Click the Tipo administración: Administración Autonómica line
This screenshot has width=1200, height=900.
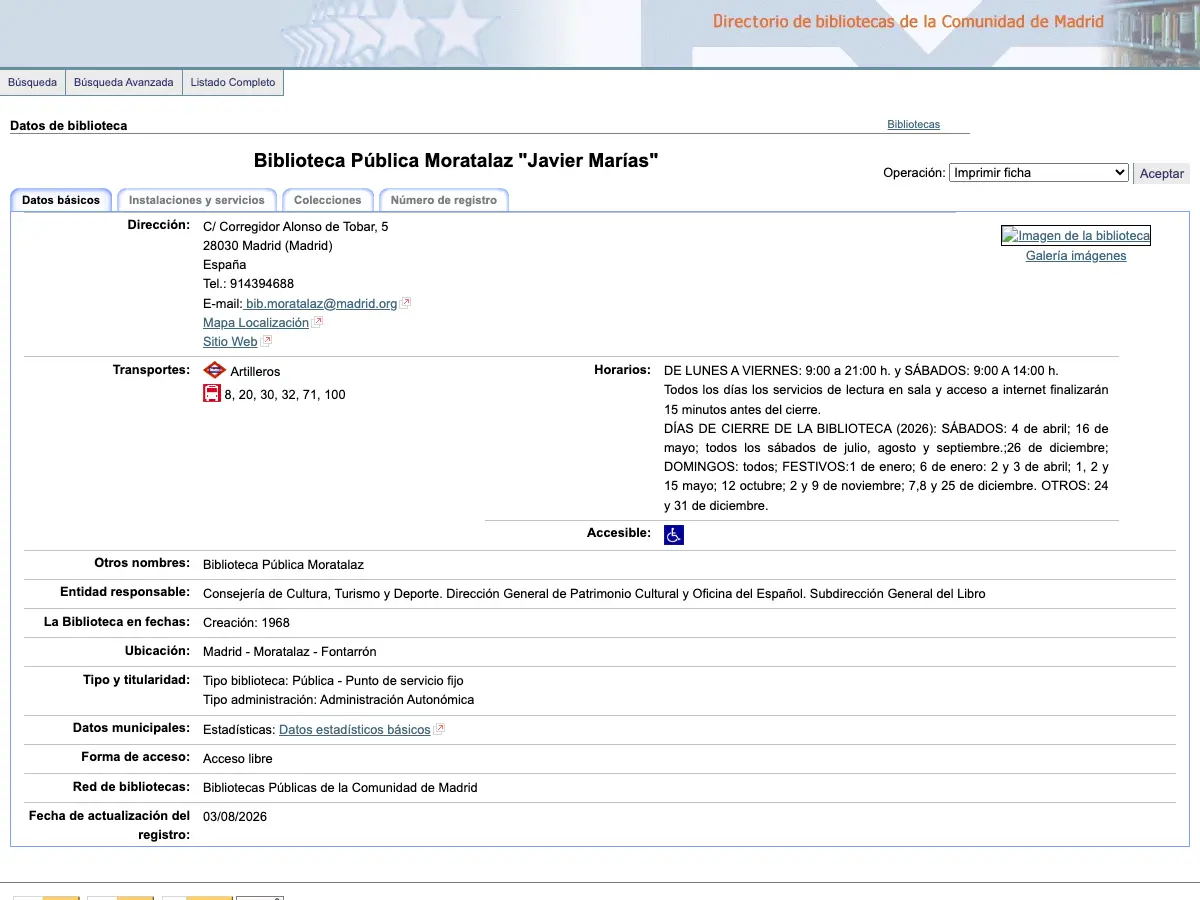(339, 700)
